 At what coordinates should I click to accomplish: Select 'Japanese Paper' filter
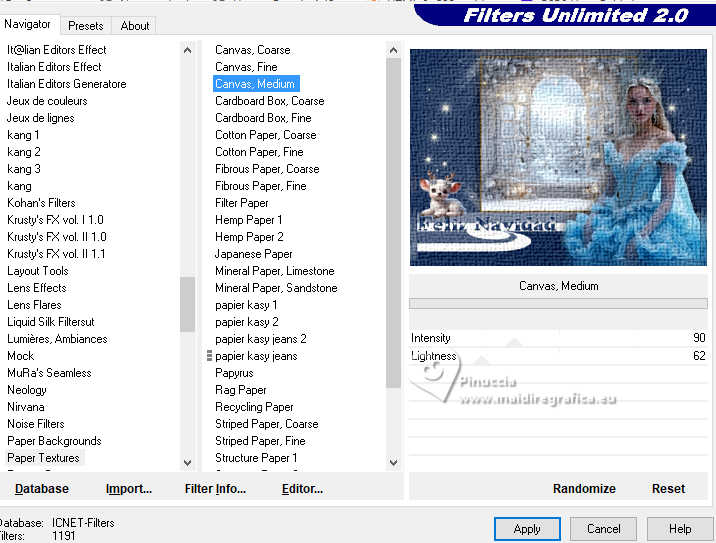[x=253, y=254]
